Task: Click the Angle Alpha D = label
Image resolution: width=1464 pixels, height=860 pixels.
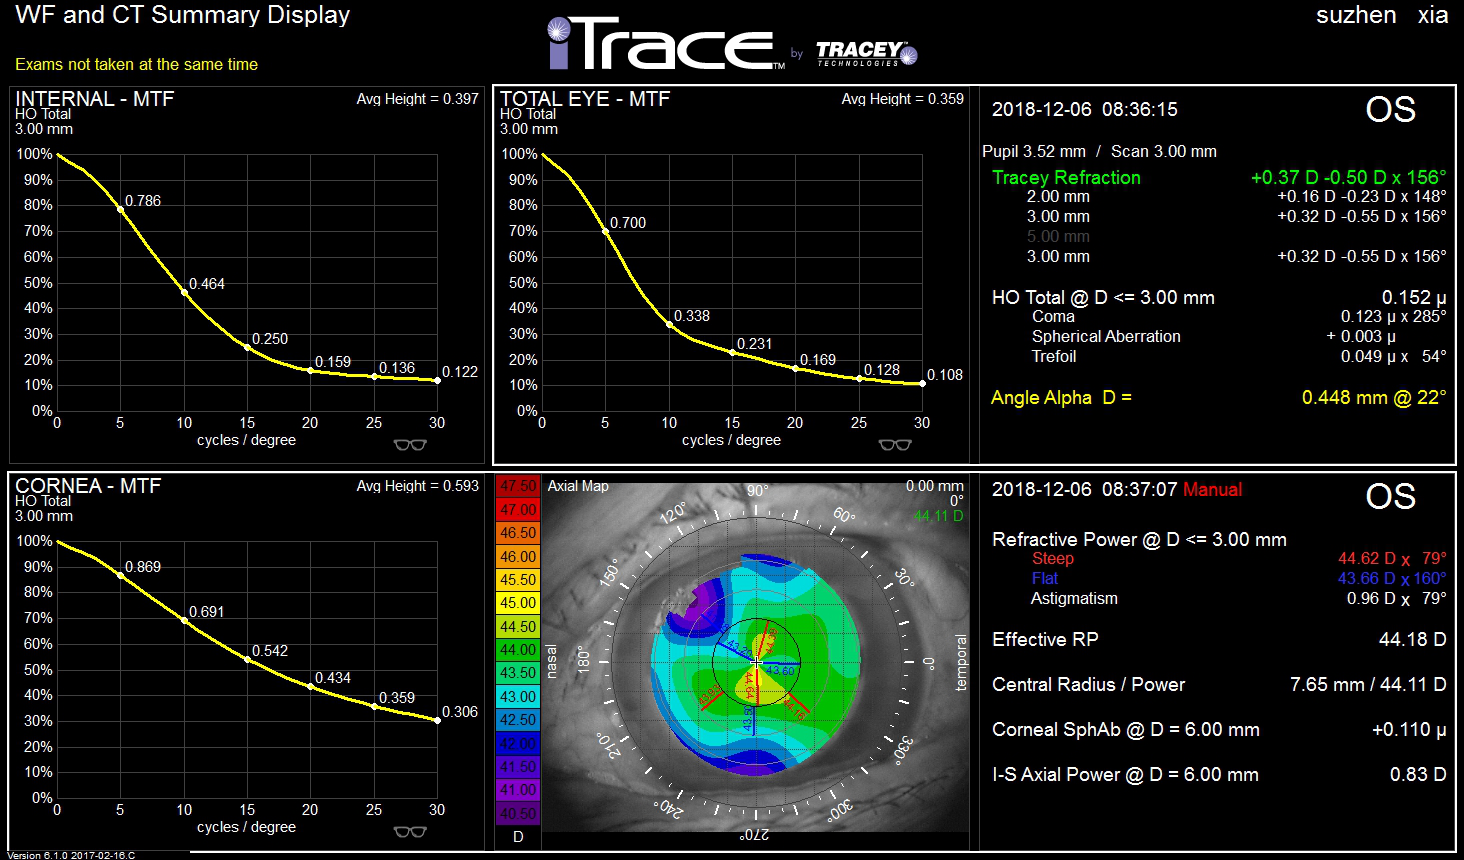Action: [1061, 398]
